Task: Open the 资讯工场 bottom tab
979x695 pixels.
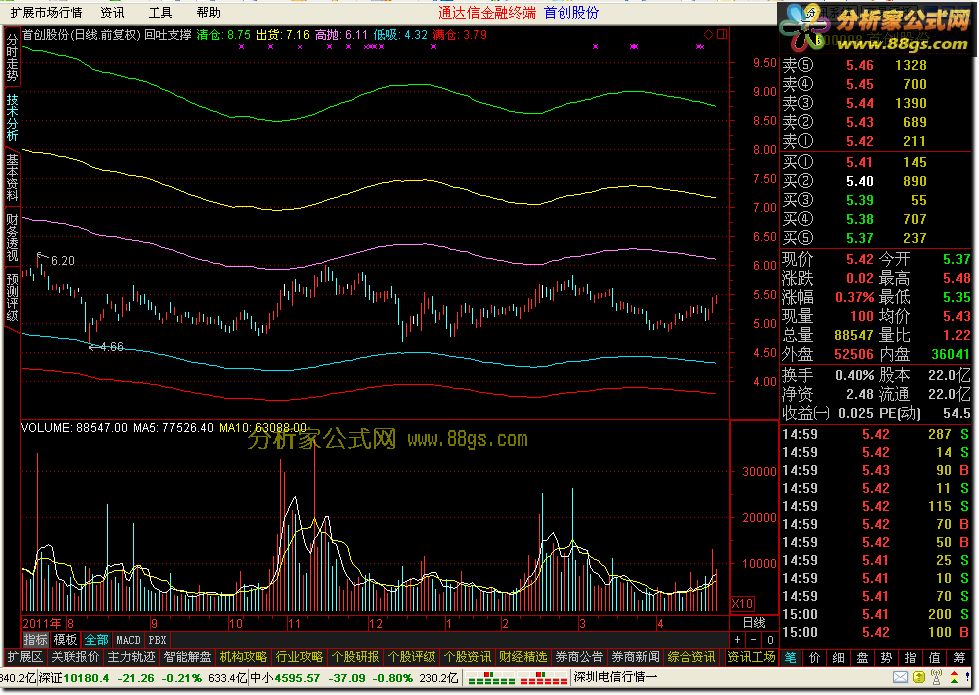Action: click(752, 657)
